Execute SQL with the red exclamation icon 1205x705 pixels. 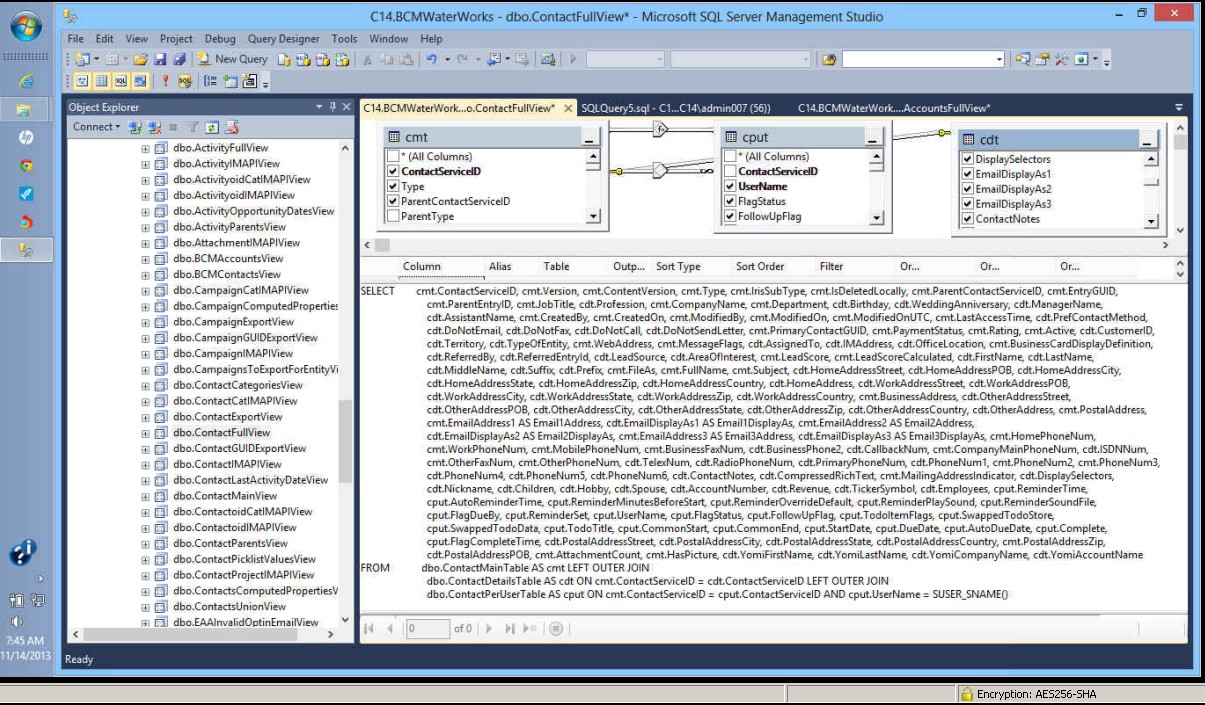pyautogui.click(x=165, y=81)
